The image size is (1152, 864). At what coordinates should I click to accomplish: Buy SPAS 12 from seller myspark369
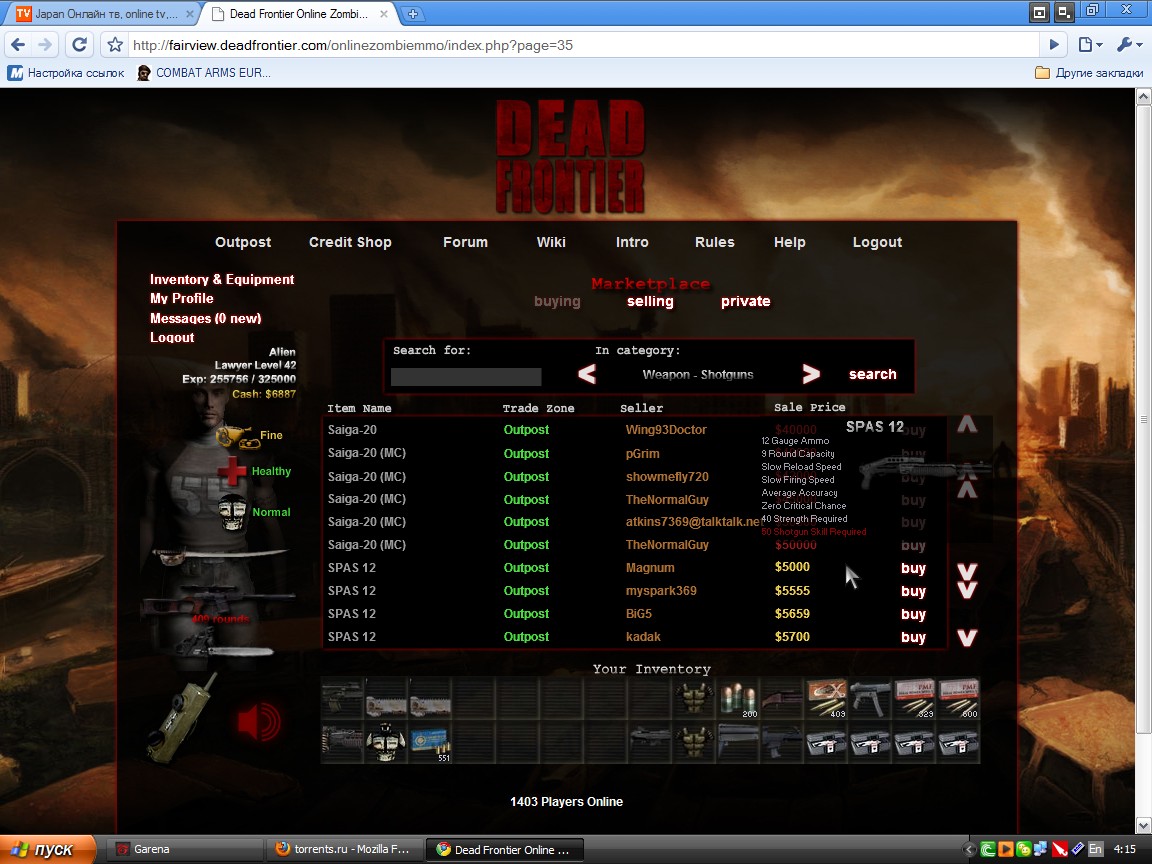point(913,591)
